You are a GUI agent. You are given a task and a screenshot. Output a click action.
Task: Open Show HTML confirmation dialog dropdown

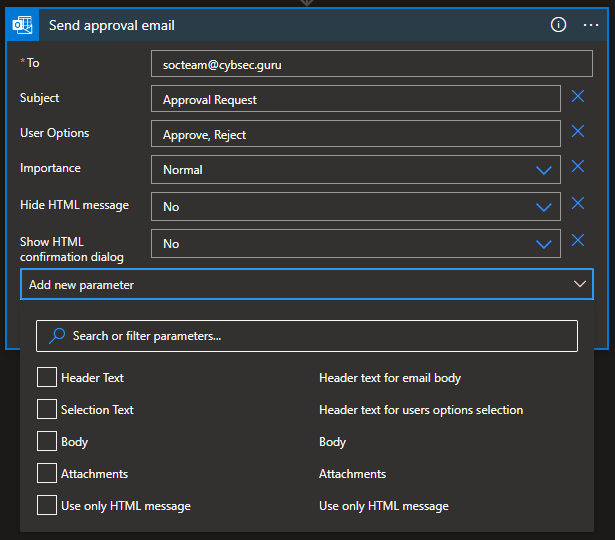click(543, 244)
